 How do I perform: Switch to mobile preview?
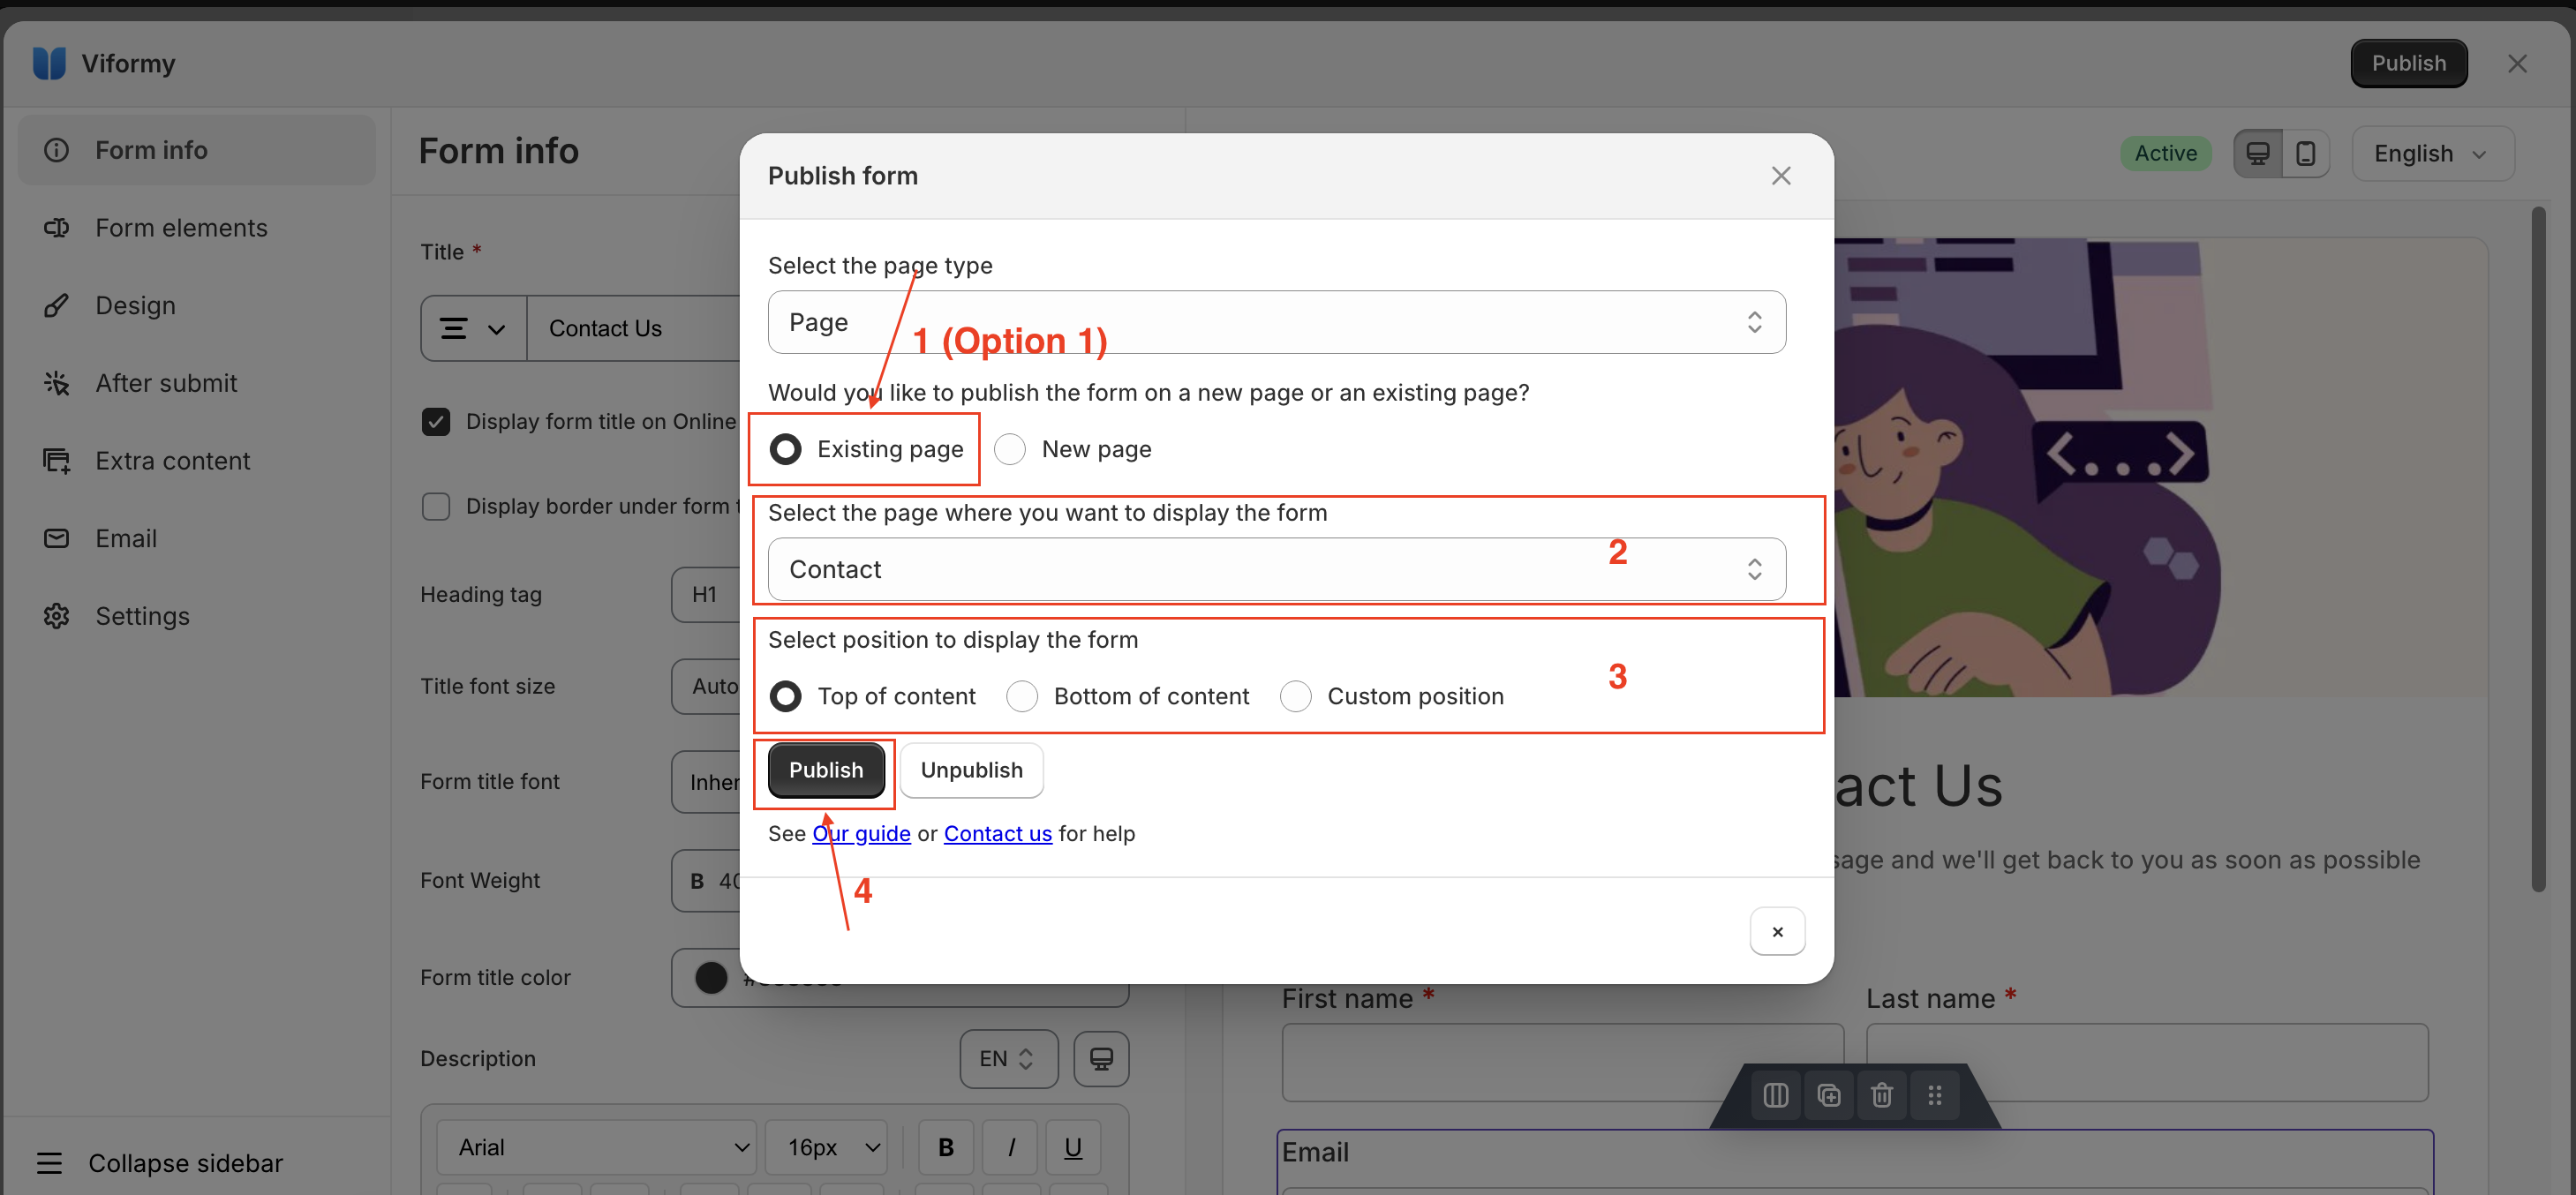[x=2305, y=153]
